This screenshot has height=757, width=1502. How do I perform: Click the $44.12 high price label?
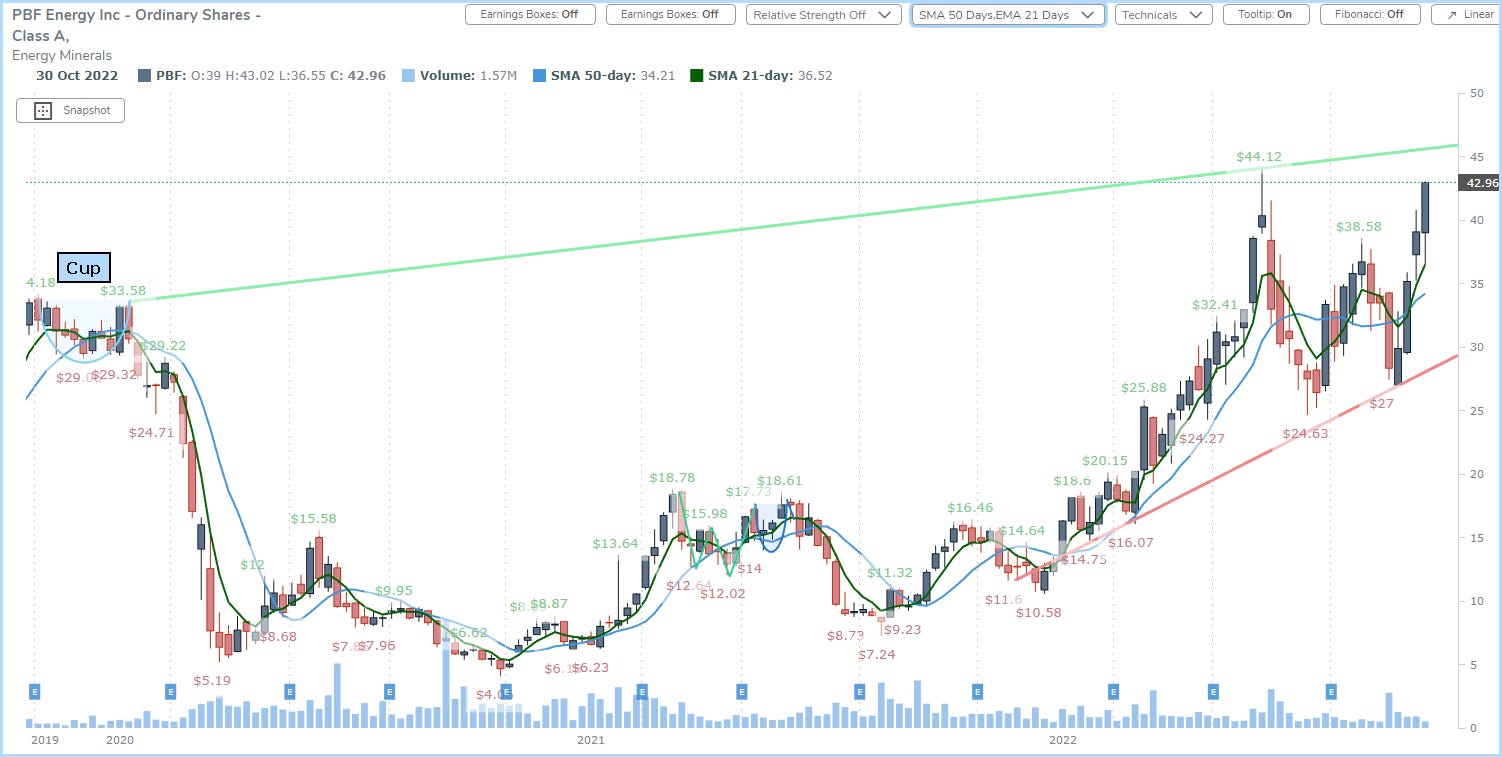(1258, 156)
